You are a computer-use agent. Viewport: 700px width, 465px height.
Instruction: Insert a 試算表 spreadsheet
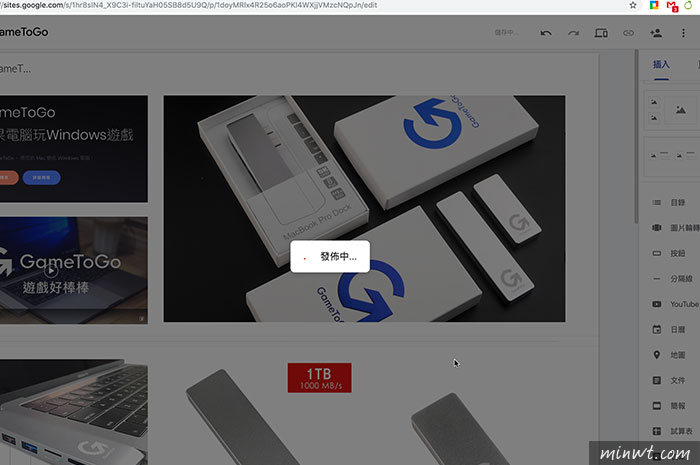click(672, 432)
